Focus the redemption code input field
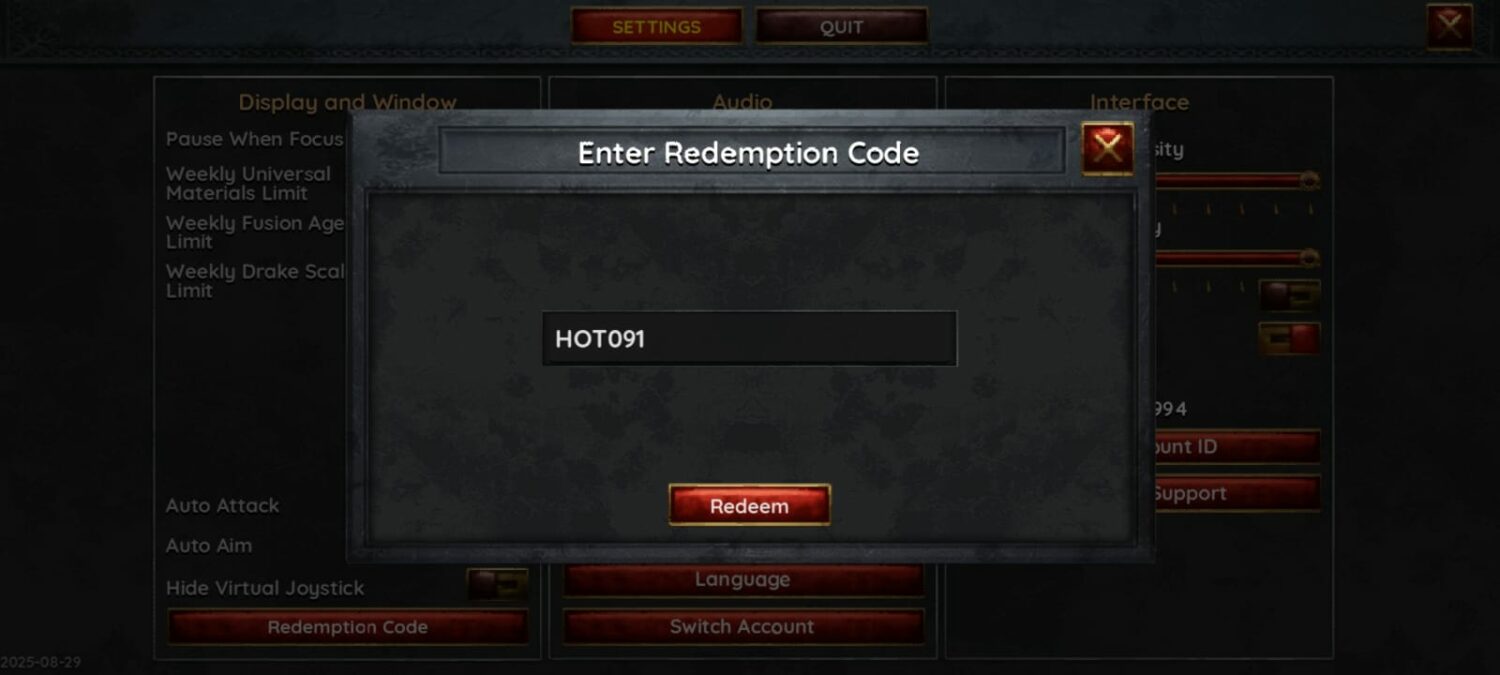Viewport: 1500px width, 675px height. click(x=749, y=338)
